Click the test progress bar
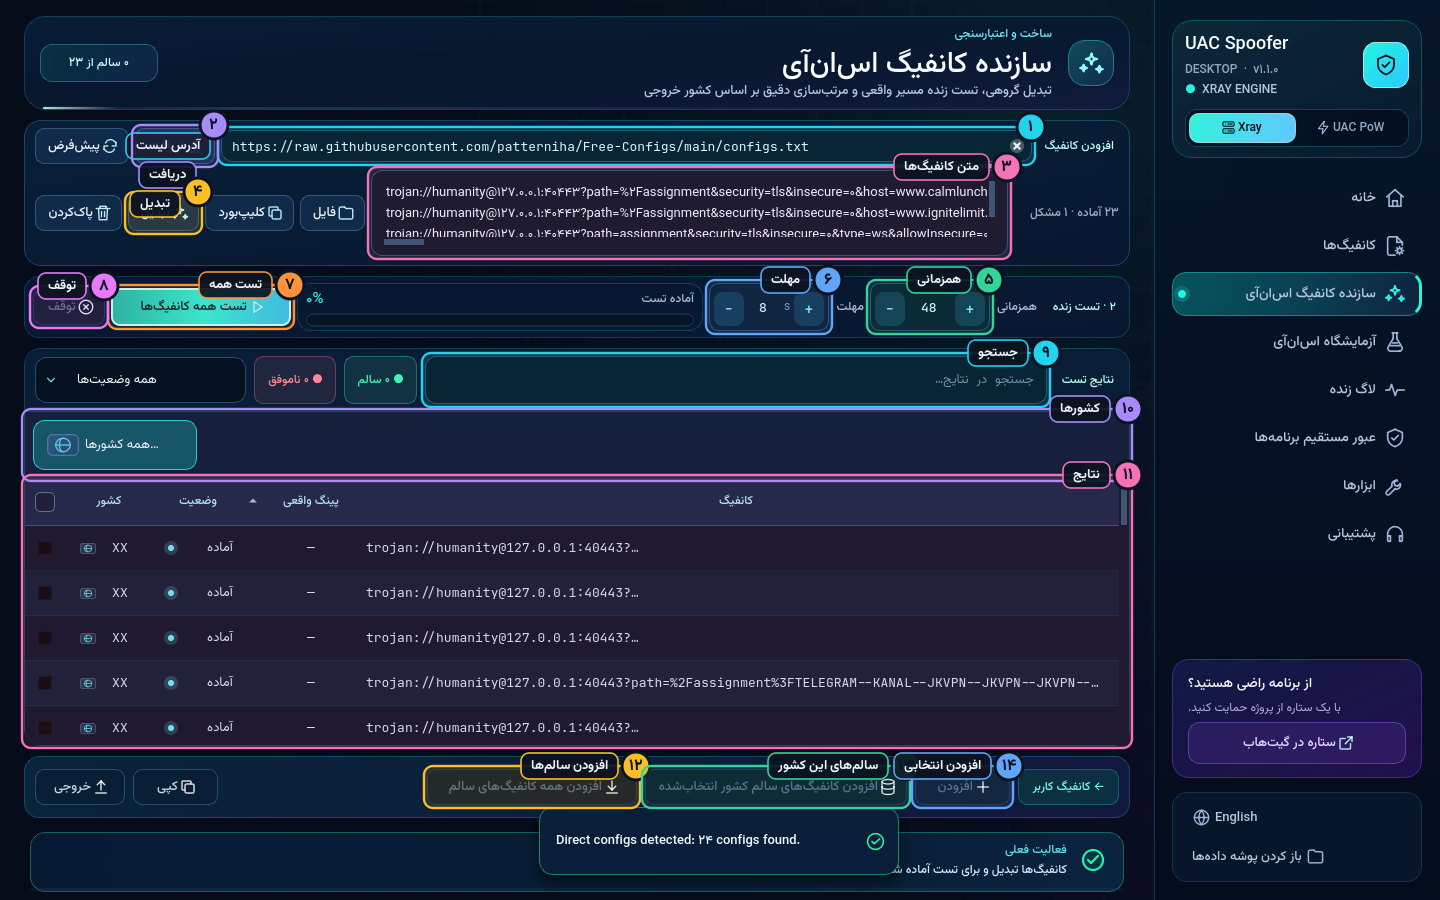Viewport: 1440px width, 900px height. pyautogui.click(x=500, y=321)
